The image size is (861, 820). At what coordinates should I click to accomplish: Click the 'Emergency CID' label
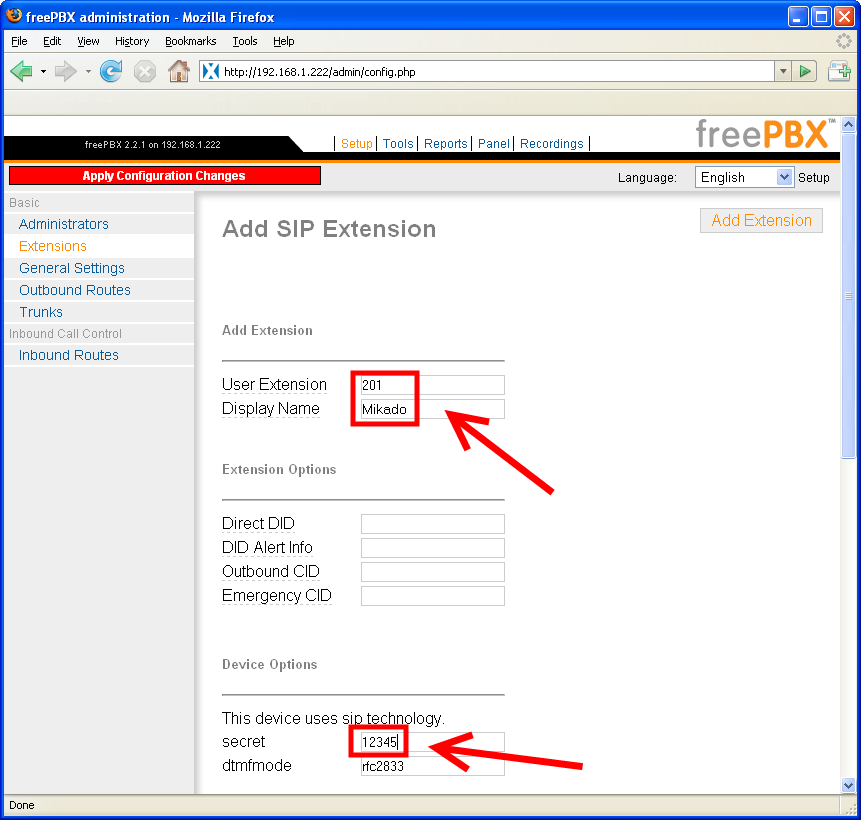277,595
